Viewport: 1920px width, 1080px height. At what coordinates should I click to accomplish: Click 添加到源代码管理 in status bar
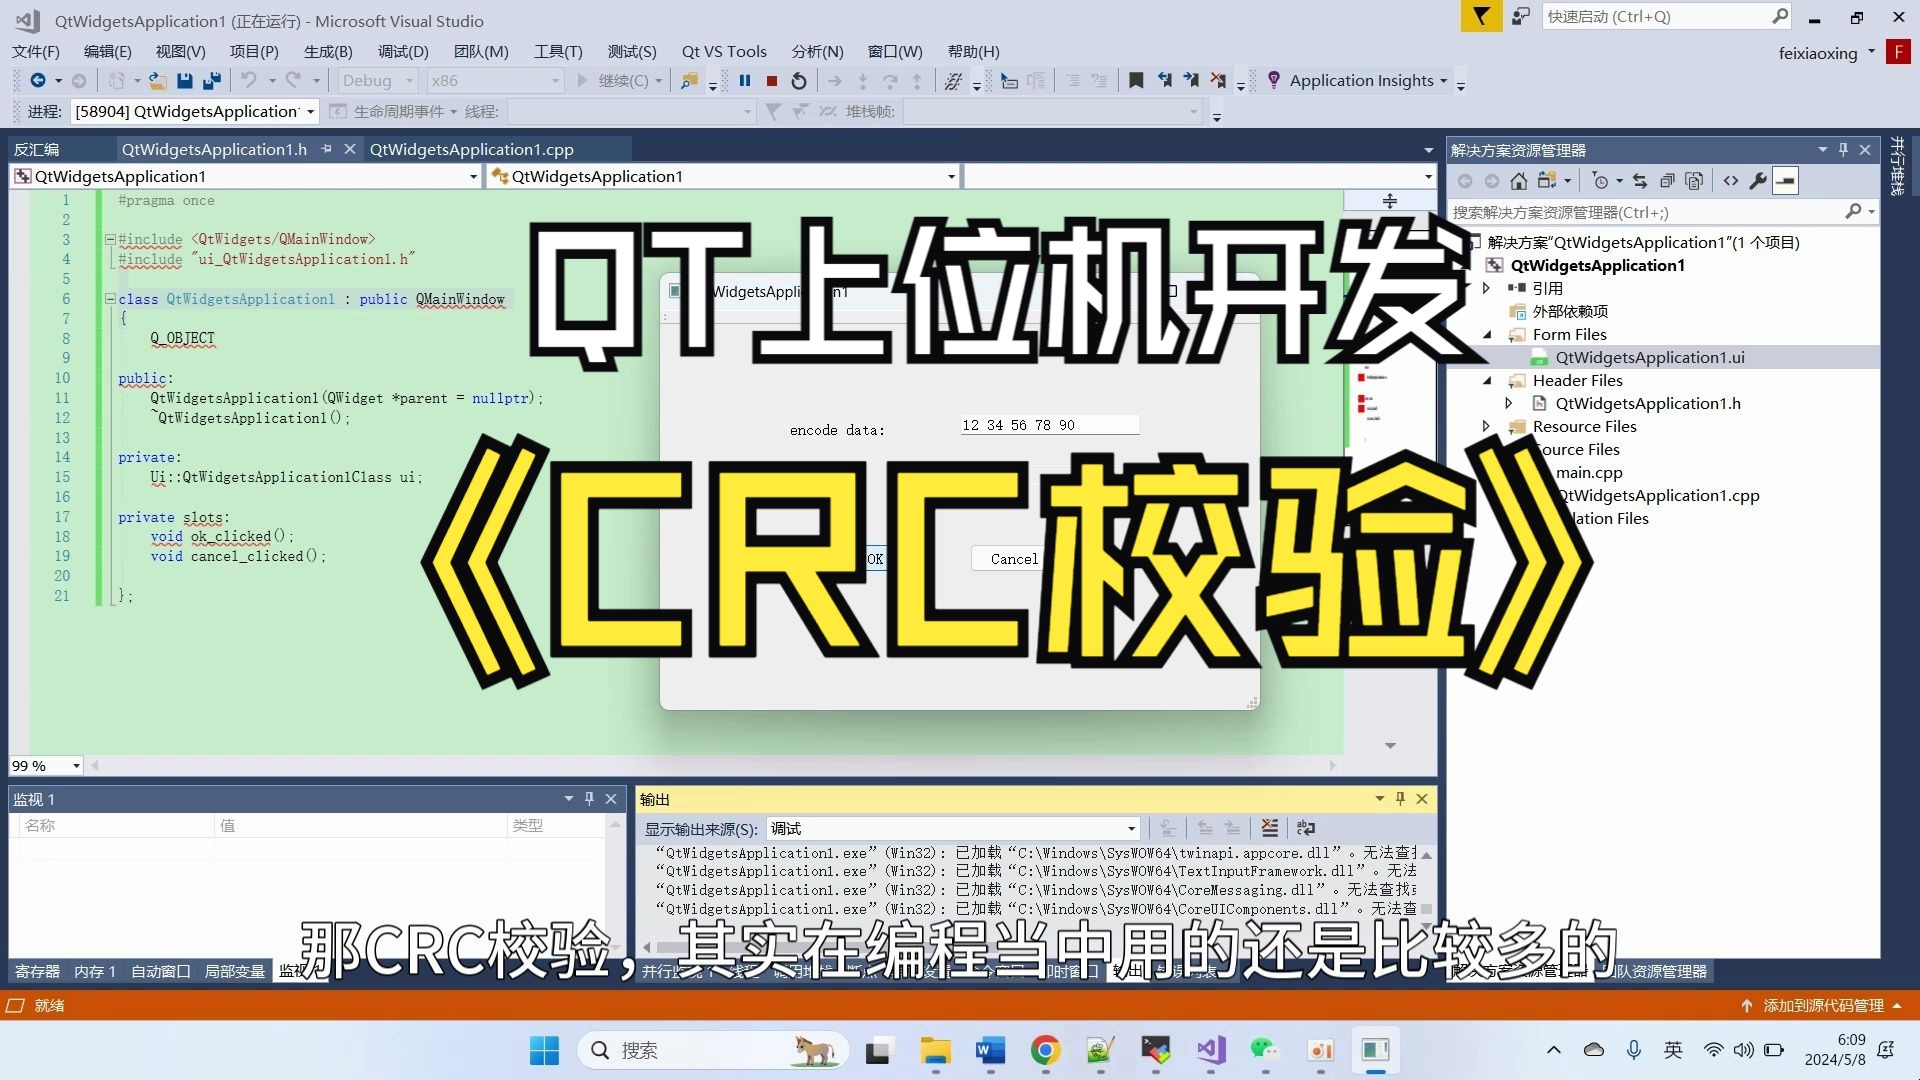[1820, 1006]
